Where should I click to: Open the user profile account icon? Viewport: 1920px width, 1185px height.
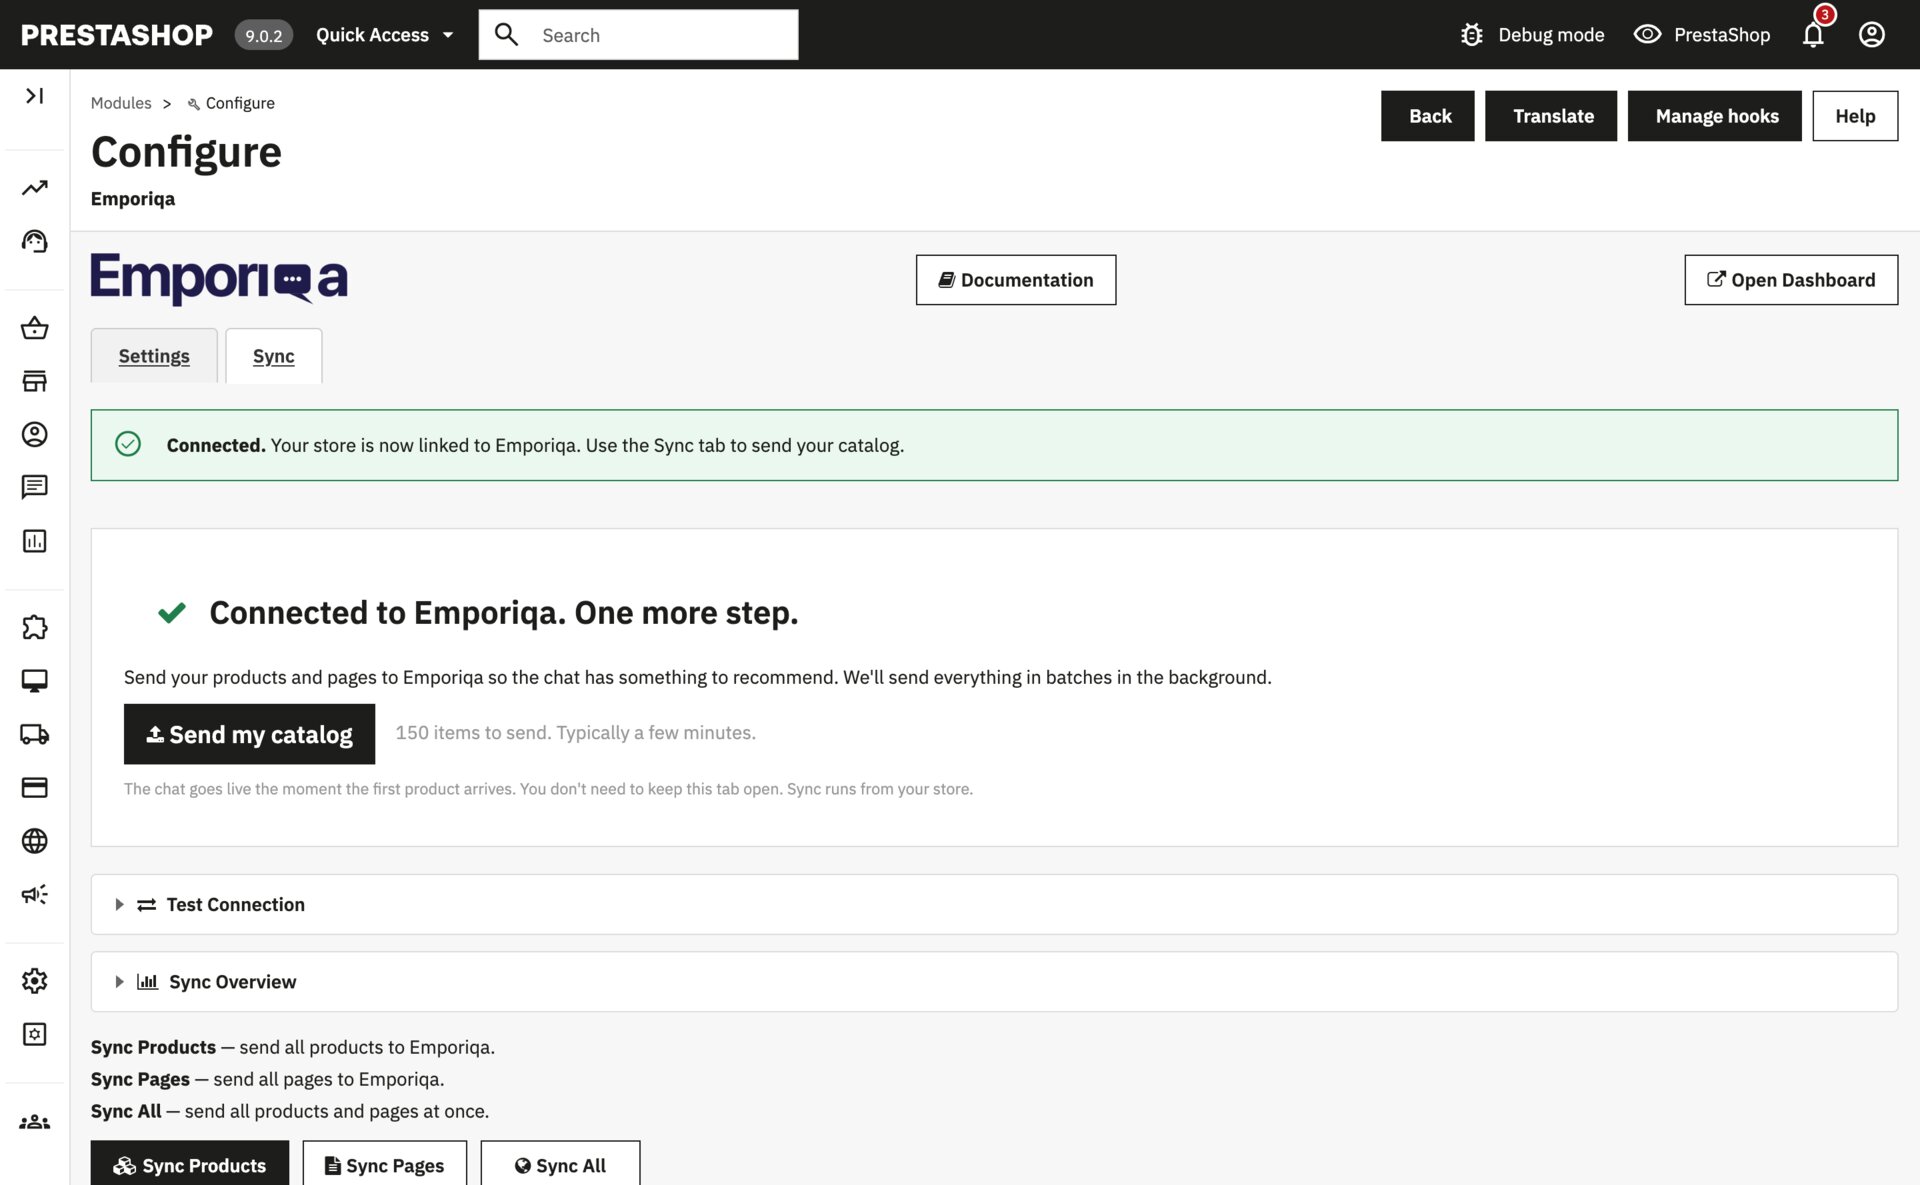(x=1871, y=34)
